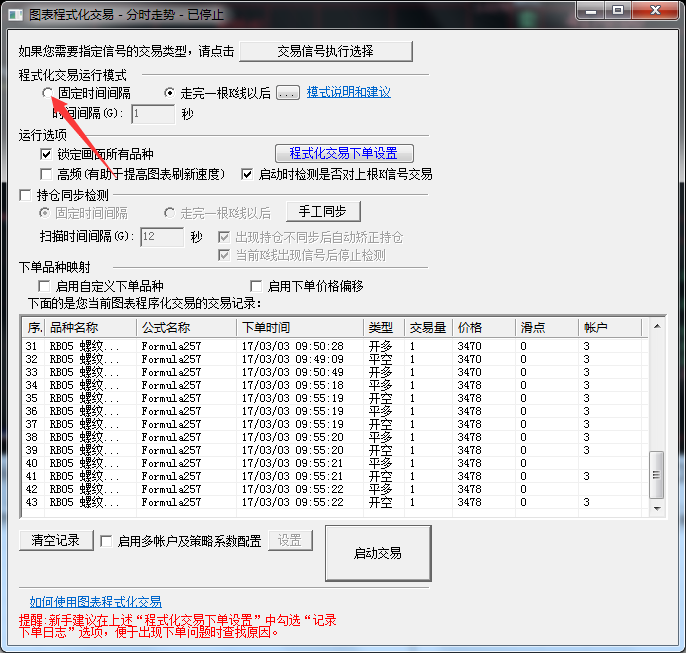This screenshot has height=653, width=686.
Task: Select trade record row 39
Action: coord(335,450)
